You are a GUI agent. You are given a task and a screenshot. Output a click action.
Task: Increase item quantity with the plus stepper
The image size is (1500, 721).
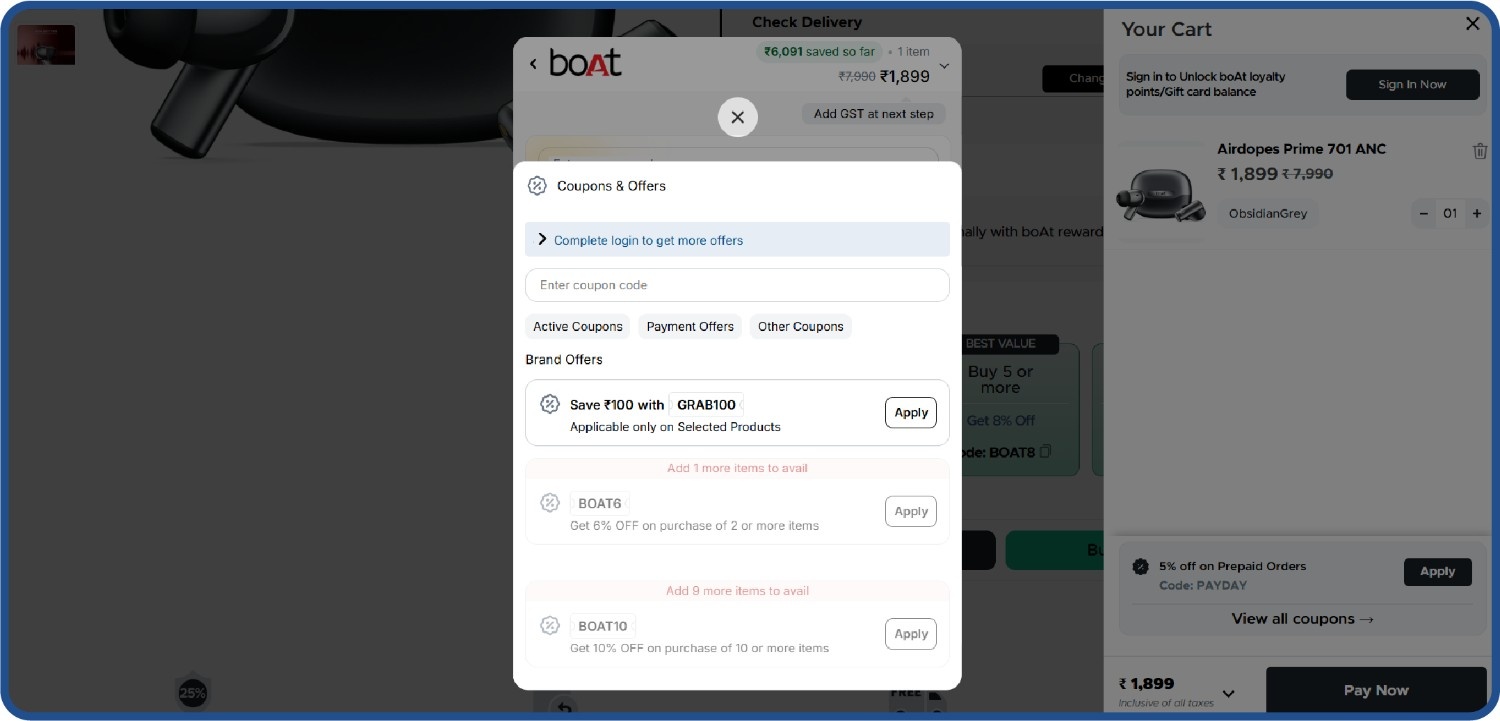(1477, 213)
